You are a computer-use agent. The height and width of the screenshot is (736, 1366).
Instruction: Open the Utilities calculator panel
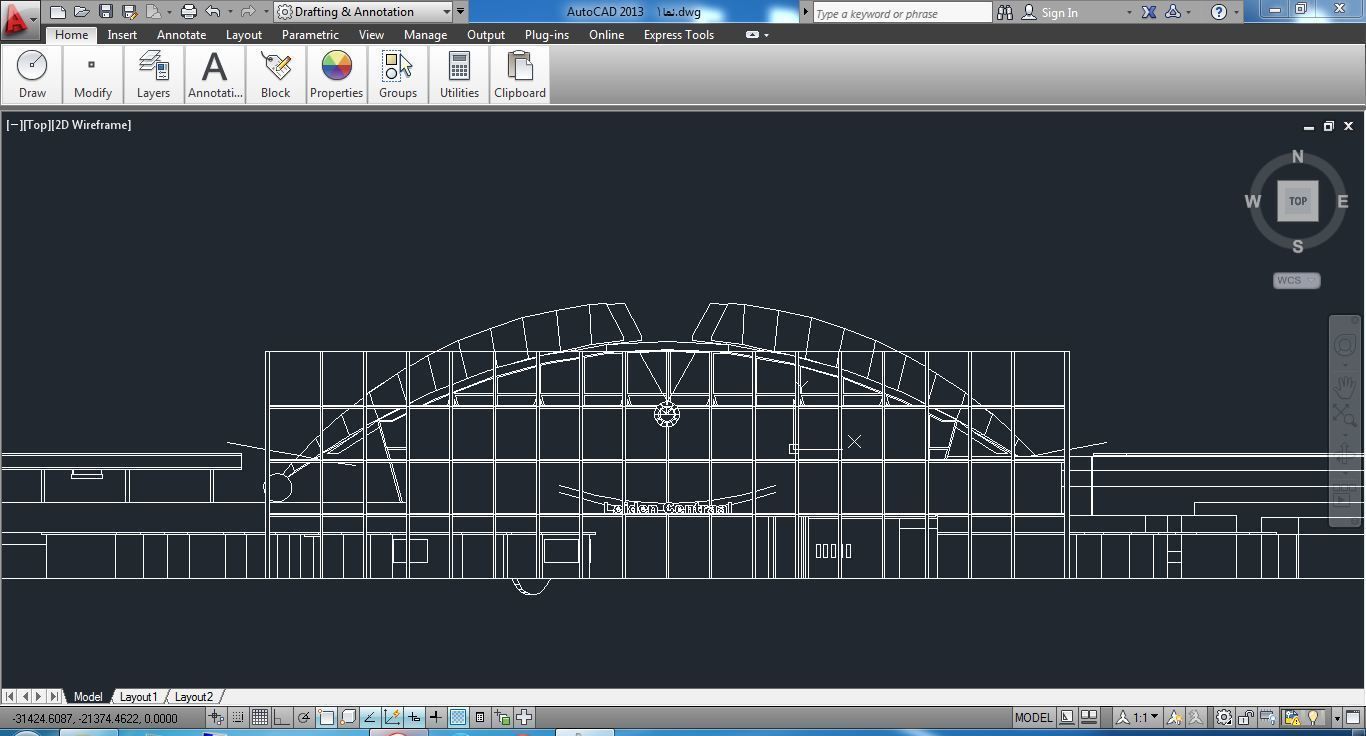click(459, 74)
